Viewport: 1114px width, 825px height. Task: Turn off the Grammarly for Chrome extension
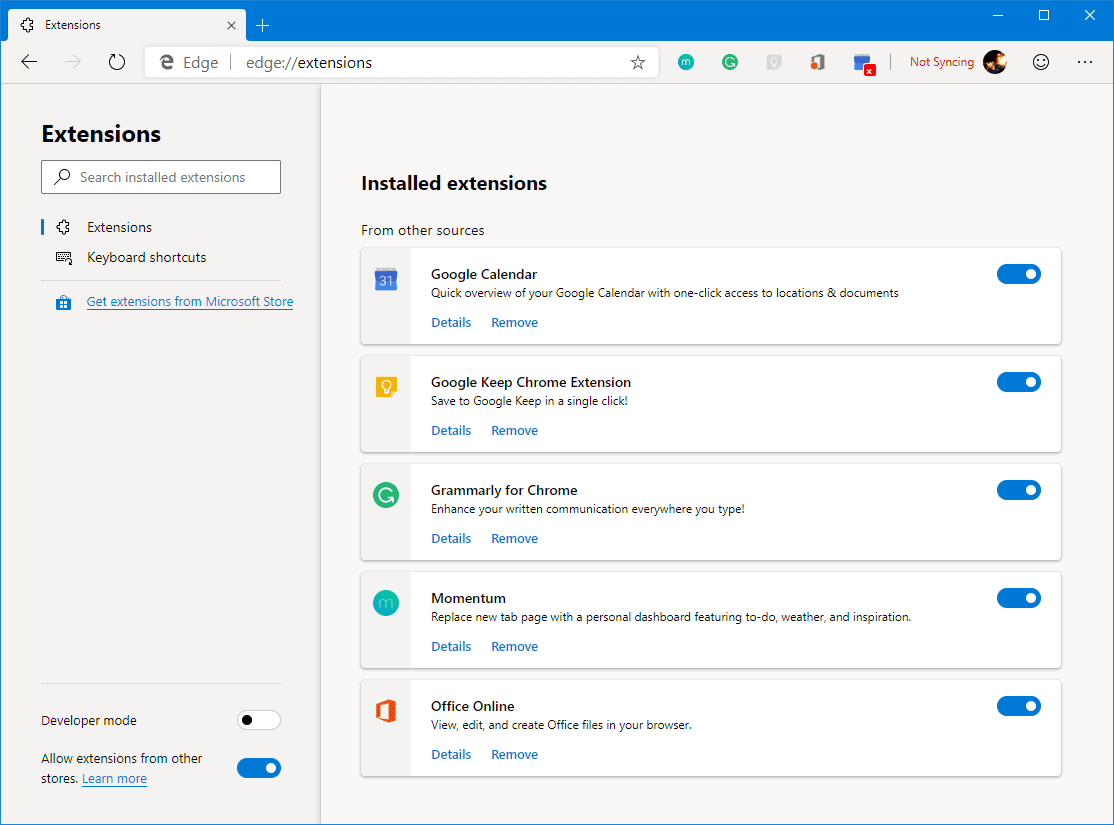tap(1019, 490)
